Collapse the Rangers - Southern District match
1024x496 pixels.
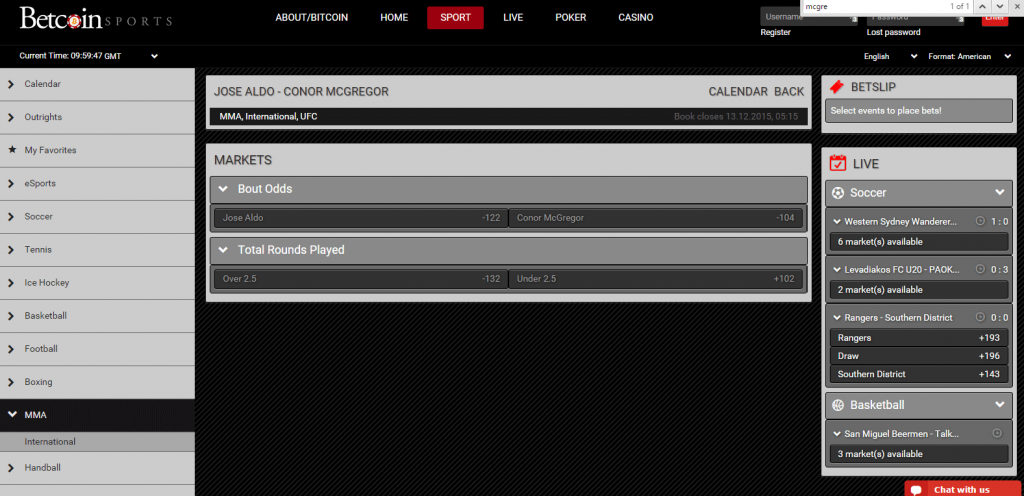click(x=837, y=318)
